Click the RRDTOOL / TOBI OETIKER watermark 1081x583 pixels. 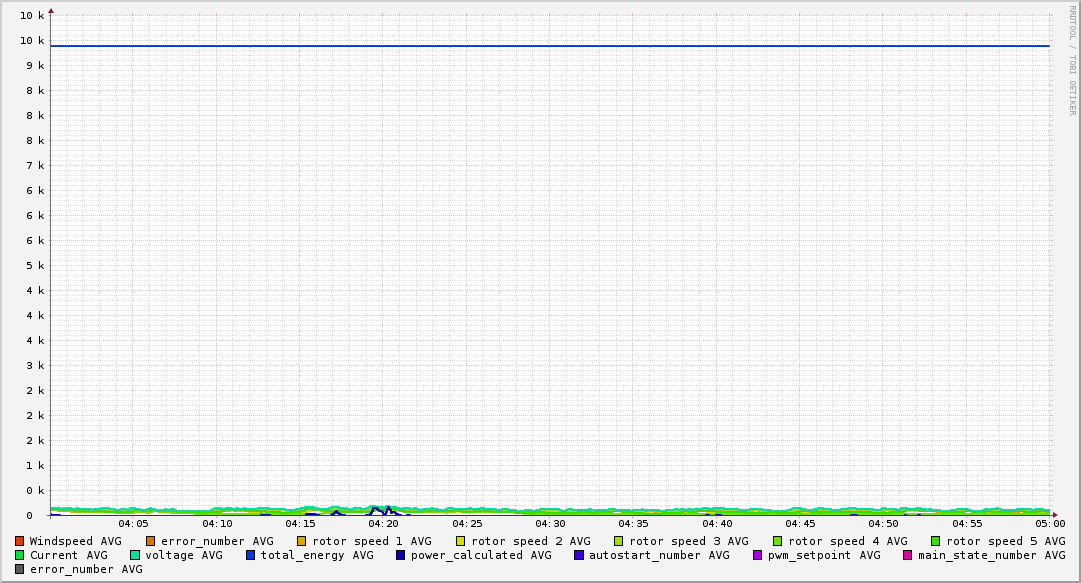tap(1072, 60)
